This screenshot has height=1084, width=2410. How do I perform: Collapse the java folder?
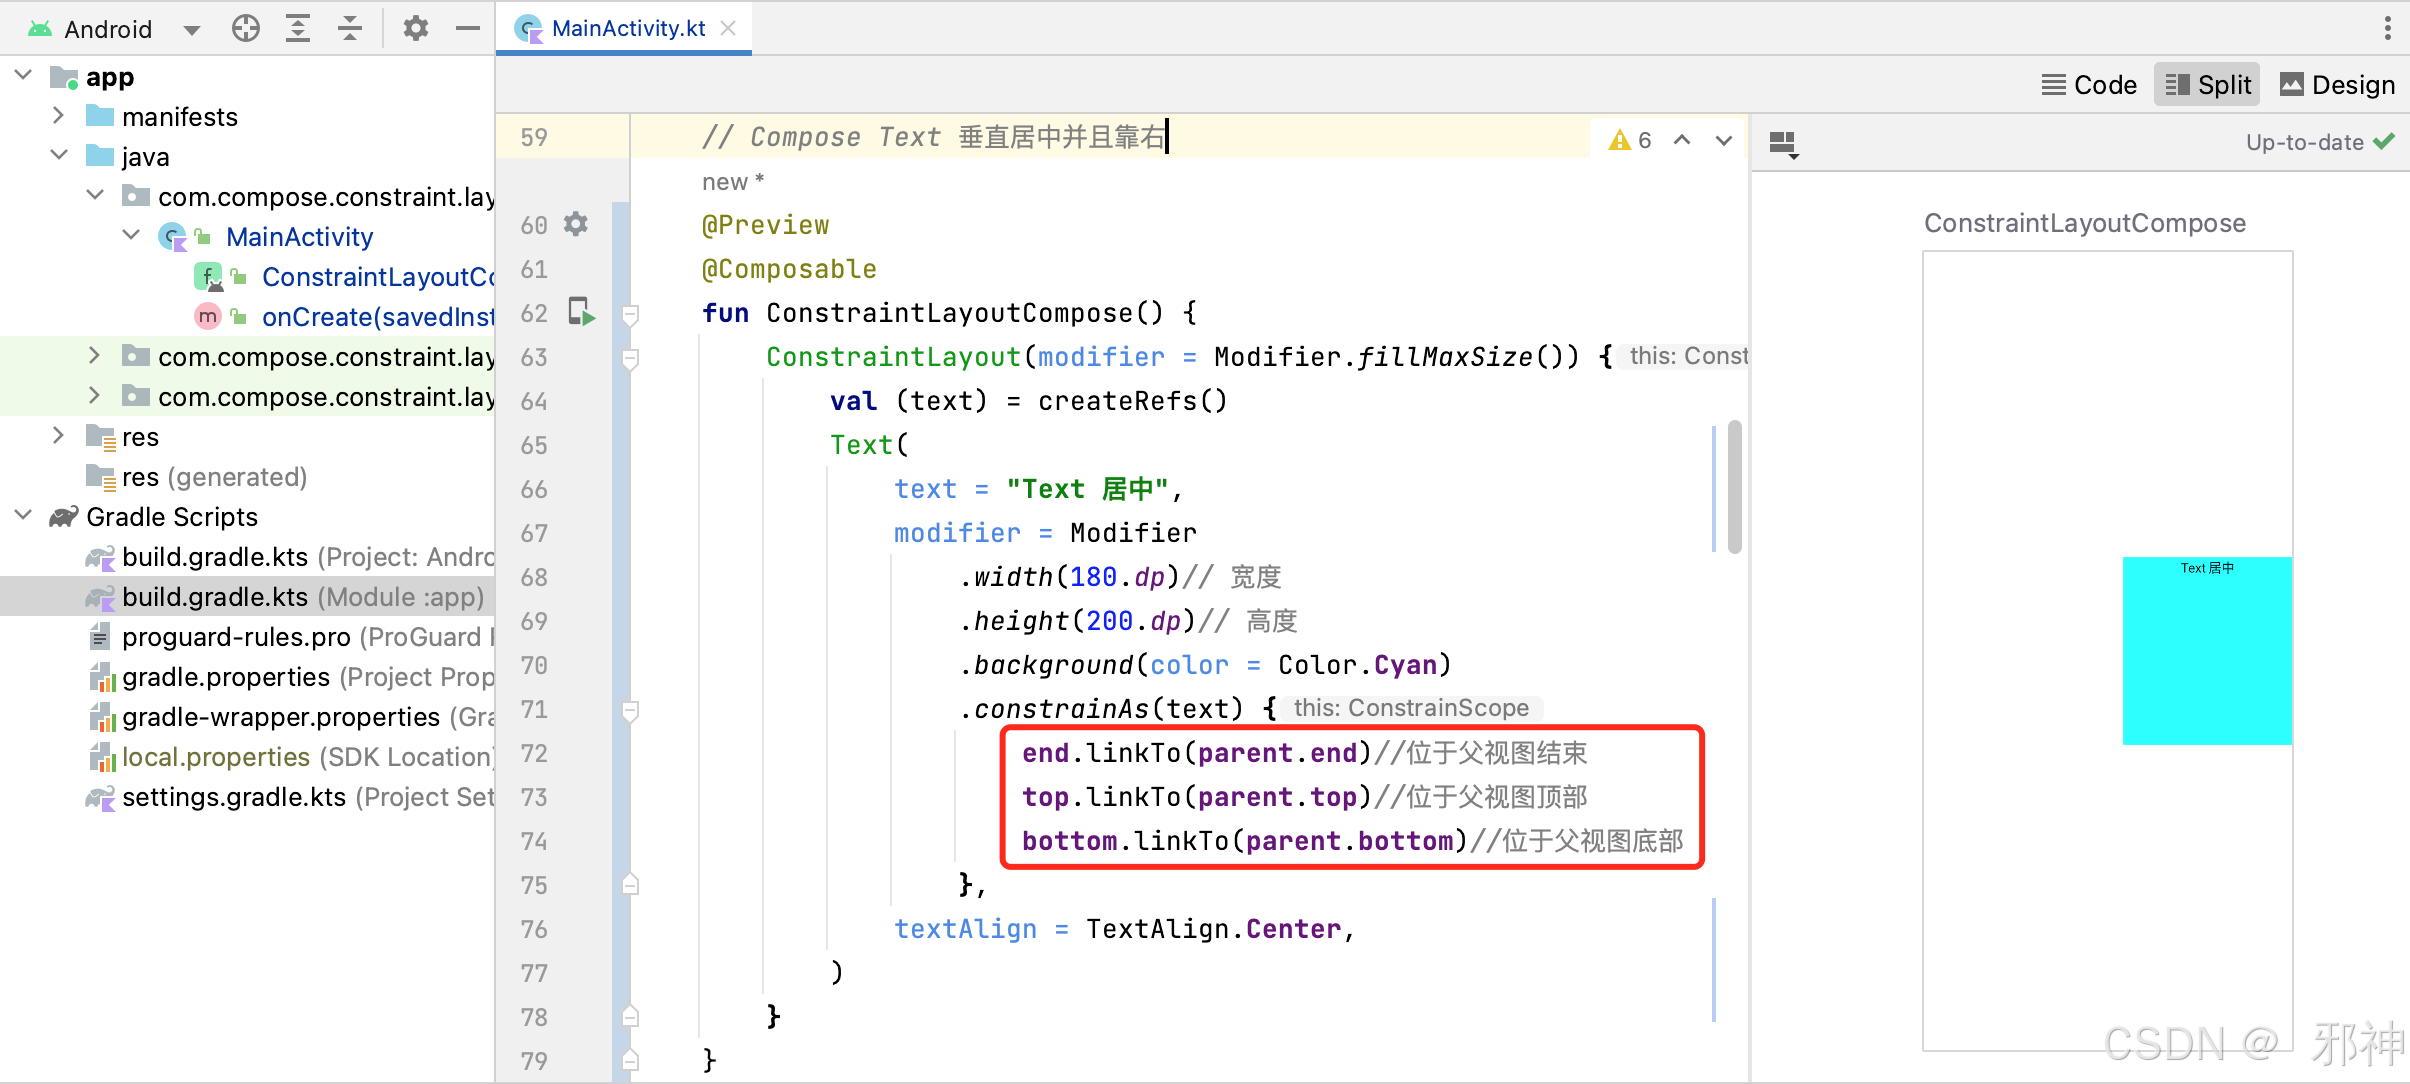point(59,156)
